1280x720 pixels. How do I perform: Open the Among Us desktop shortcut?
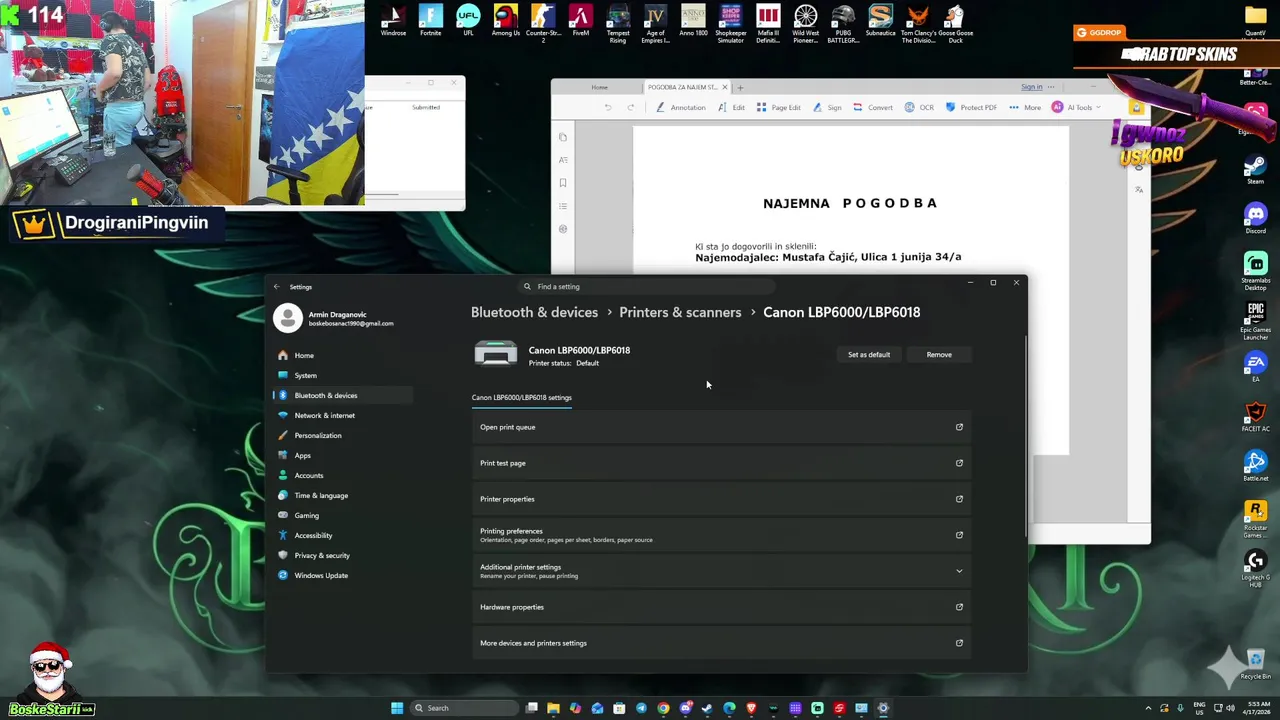tap(506, 21)
